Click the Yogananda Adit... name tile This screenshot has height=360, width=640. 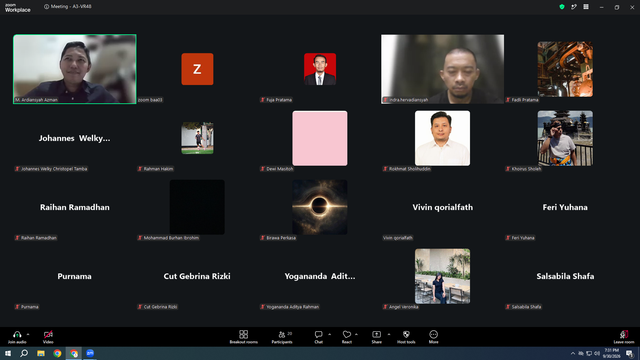(x=320, y=276)
